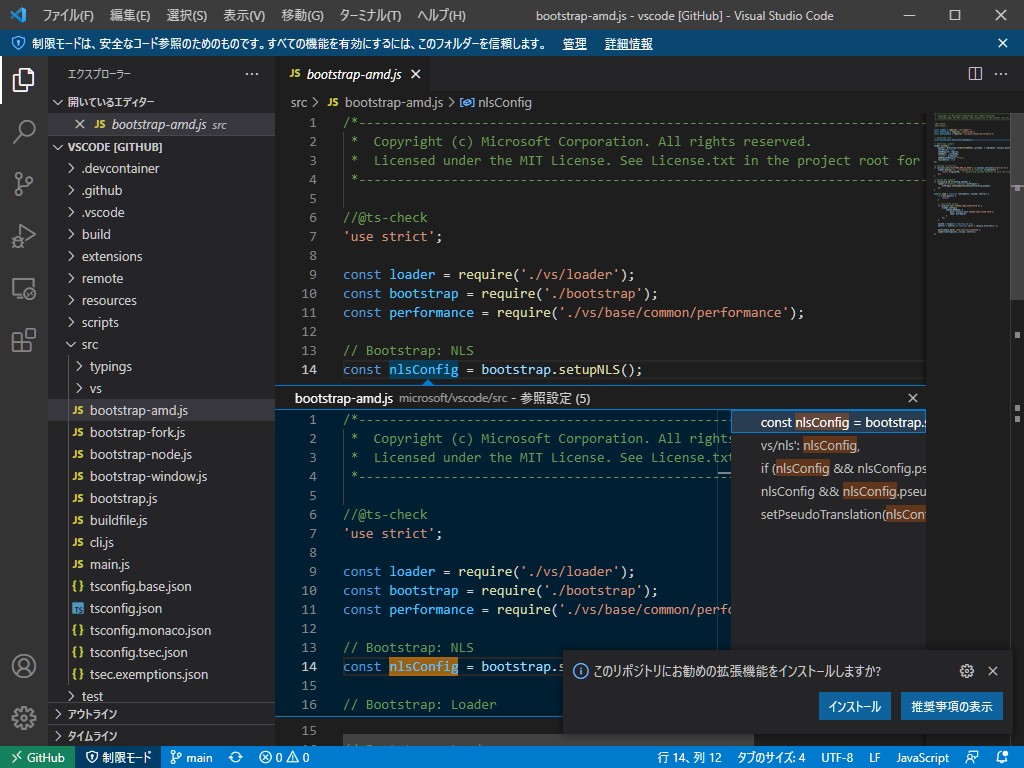Viewport: 1024px width, 768px height.
Task: Click the main branch indicator in status bar
Action: click(x=191, y=757)
